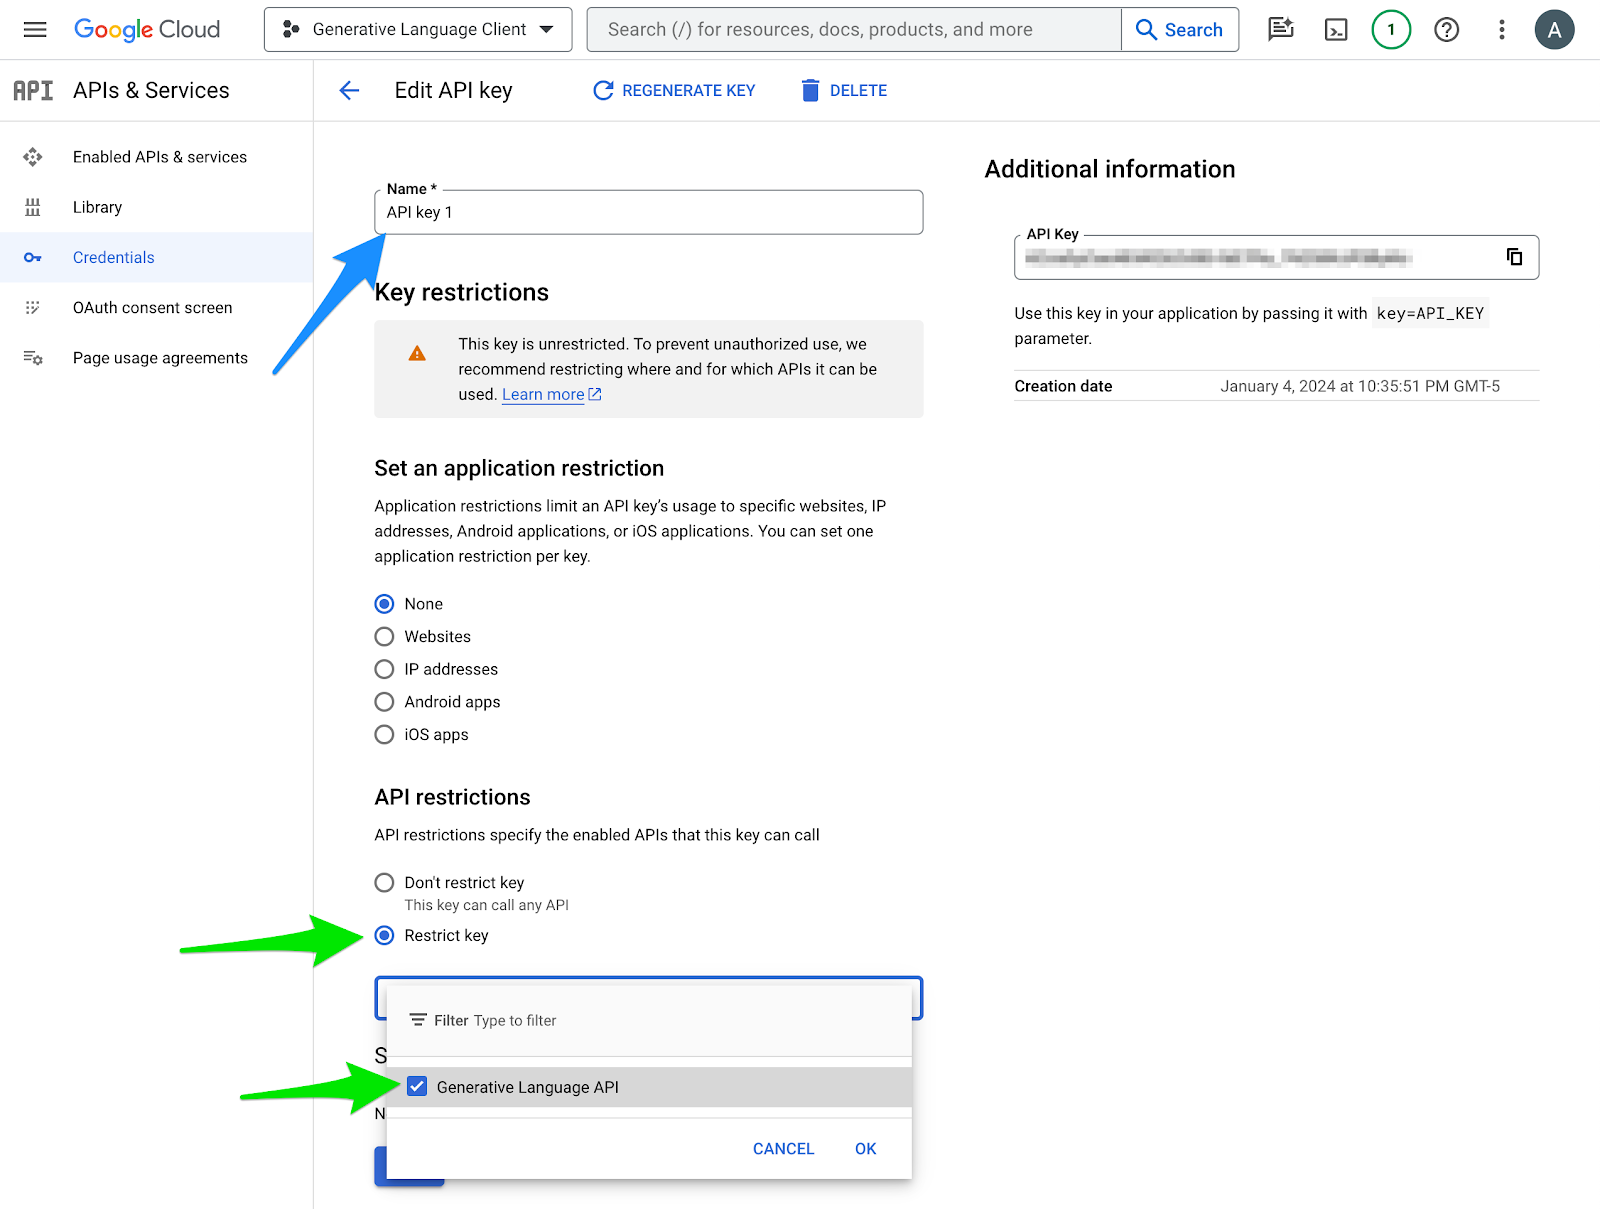1600x1209 pixels.
Task: Open the AI assistant chat icon
Action: click(x=1281, y=30)
